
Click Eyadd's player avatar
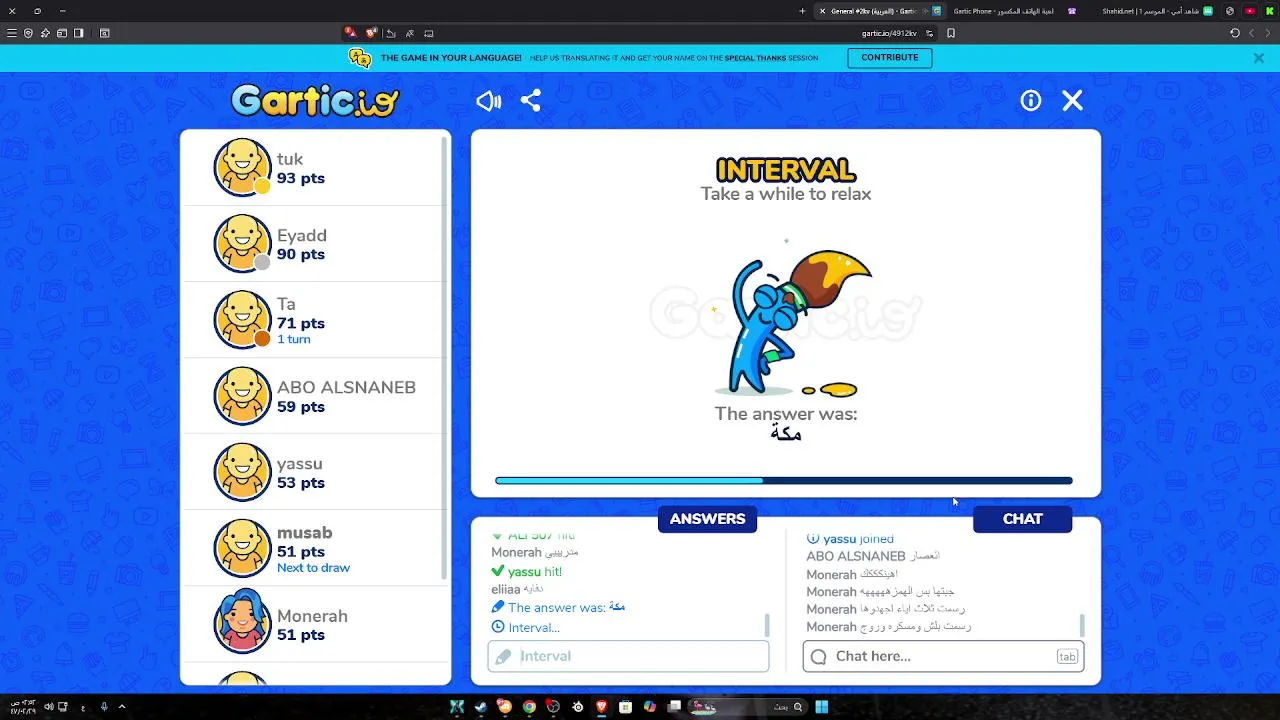coord(242,243)
